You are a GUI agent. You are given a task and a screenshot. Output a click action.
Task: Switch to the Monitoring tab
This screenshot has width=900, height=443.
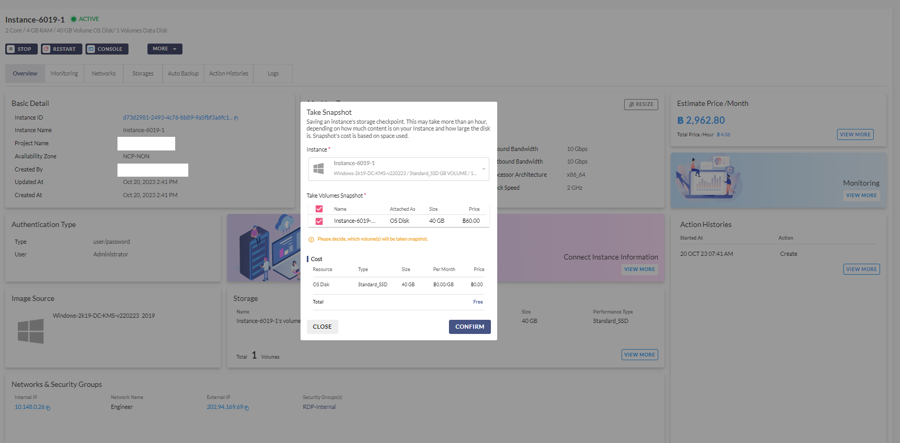coord(64,74)
